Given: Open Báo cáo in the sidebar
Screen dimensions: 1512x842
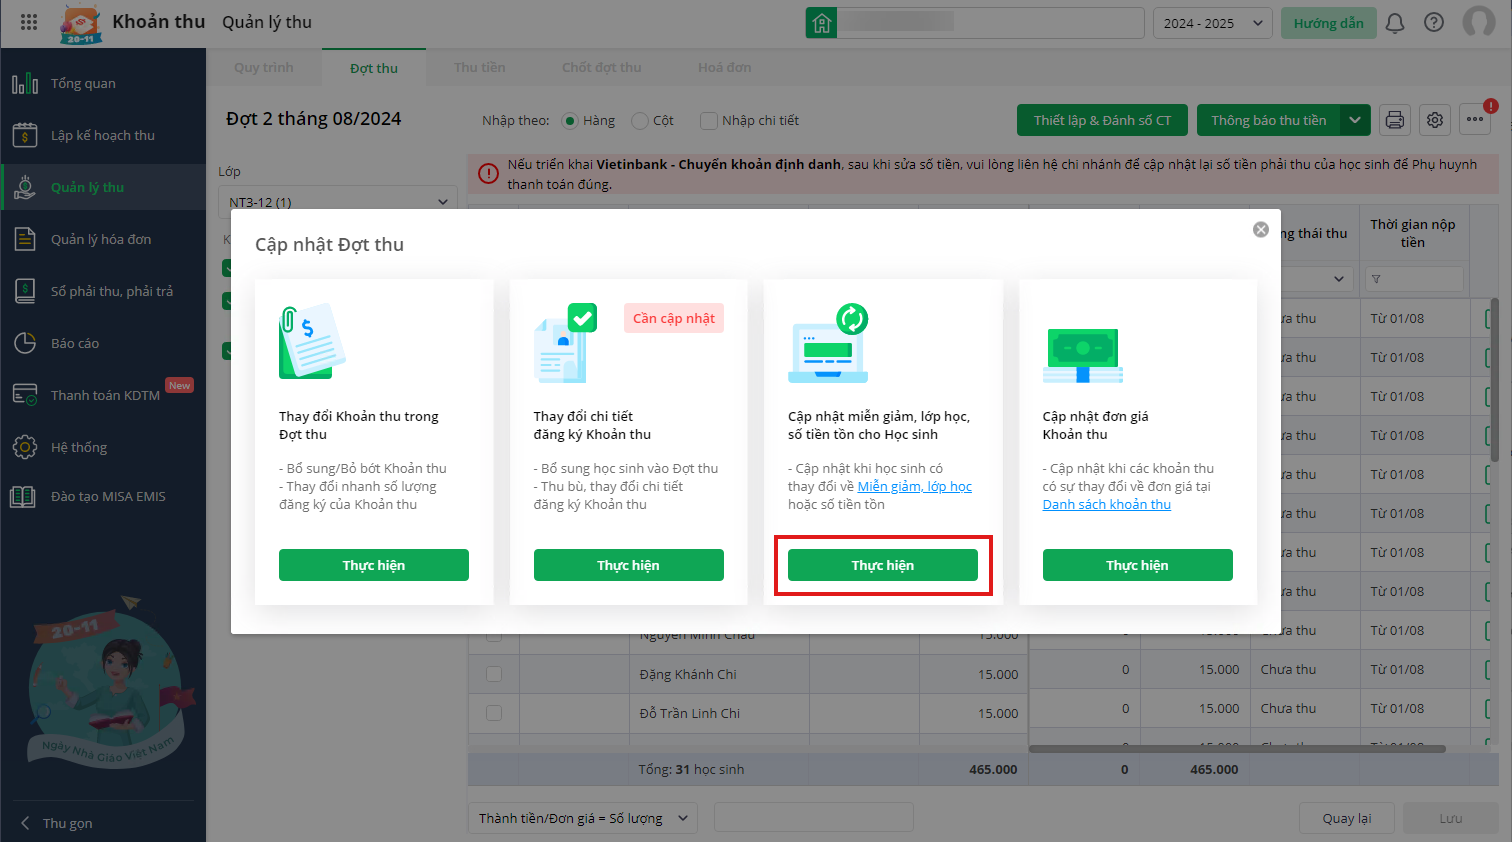Looking at the screenshot, I should (75, 343).
